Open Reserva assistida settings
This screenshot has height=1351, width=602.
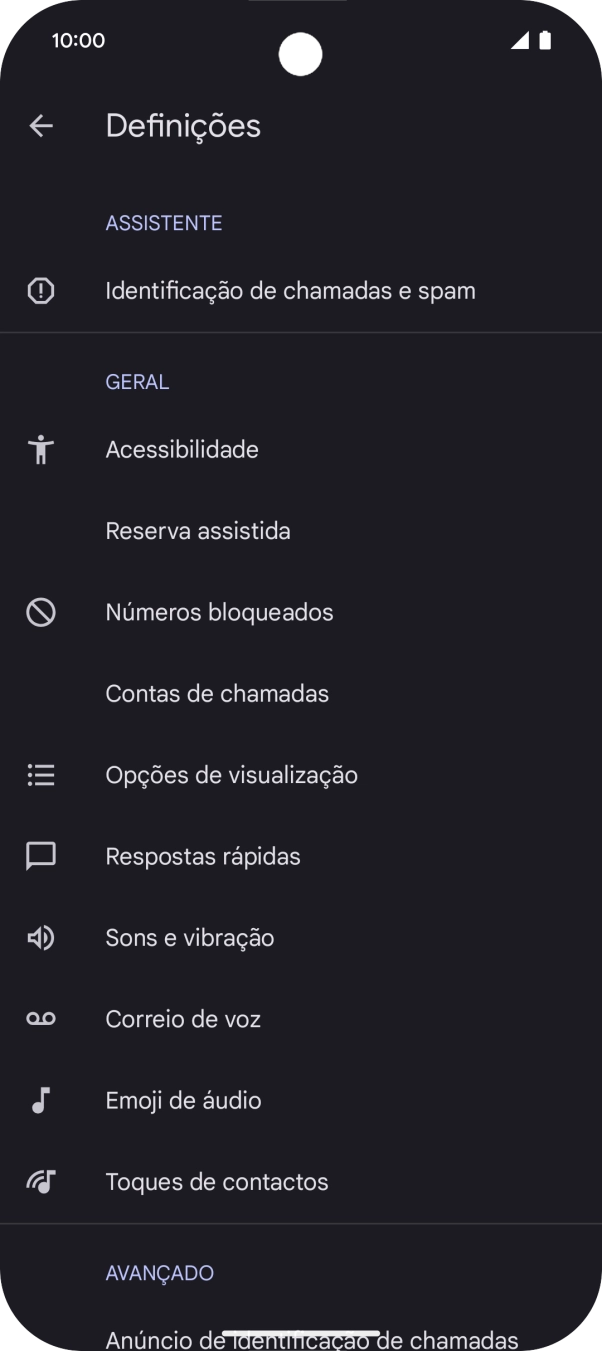pos(198,531)
